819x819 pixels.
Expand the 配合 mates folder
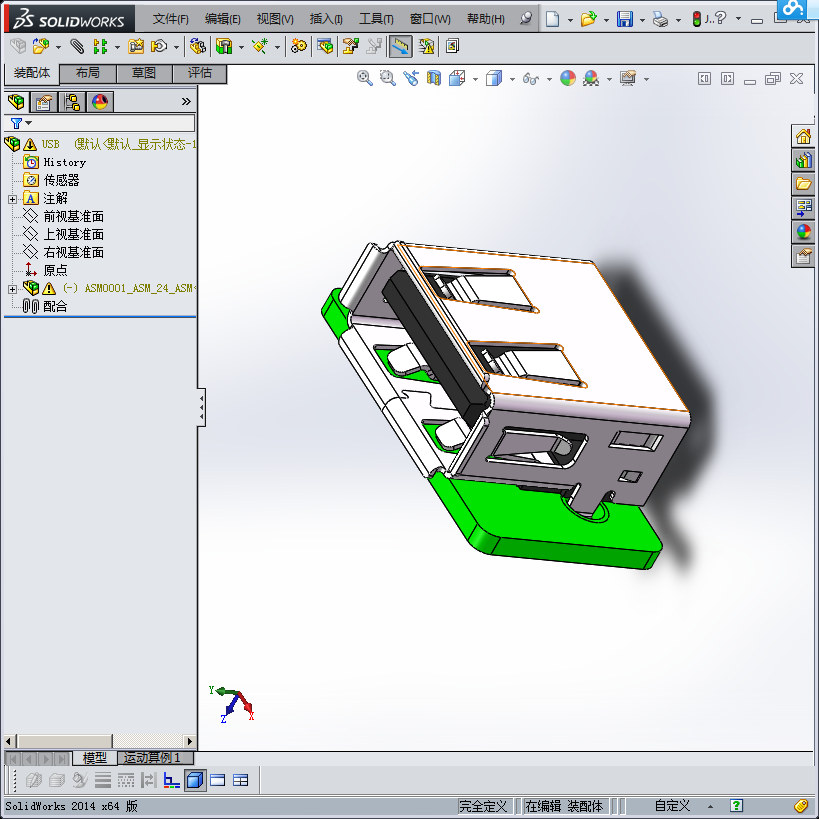point(54,306)
